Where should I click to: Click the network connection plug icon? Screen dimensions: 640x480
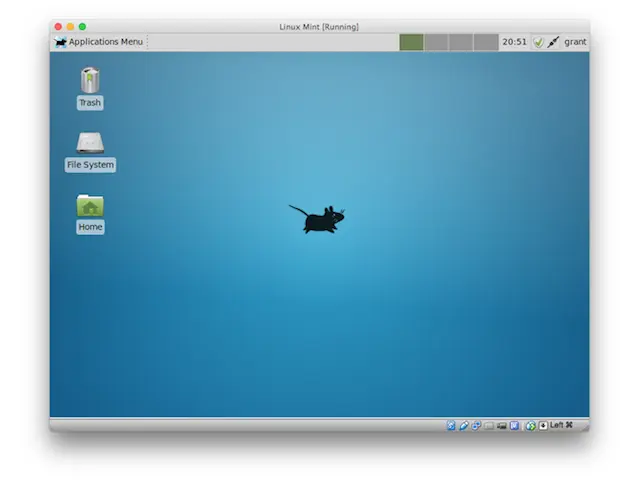(553, 42)
